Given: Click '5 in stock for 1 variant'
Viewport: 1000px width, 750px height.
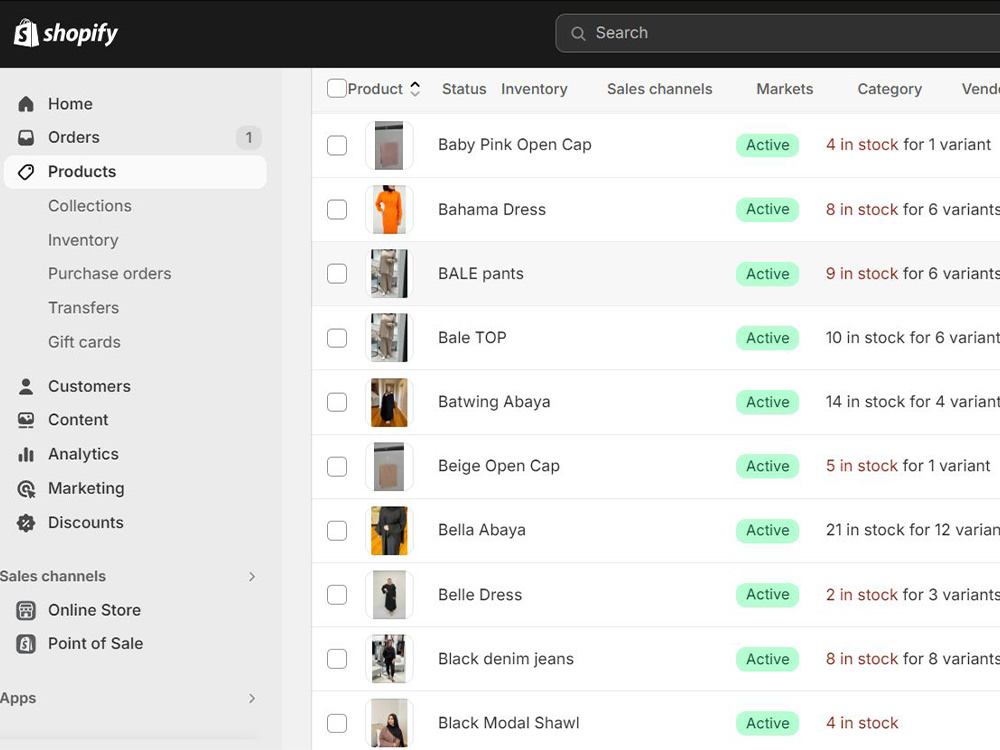Looking at the screenshot, I should [x=908, y=466].
